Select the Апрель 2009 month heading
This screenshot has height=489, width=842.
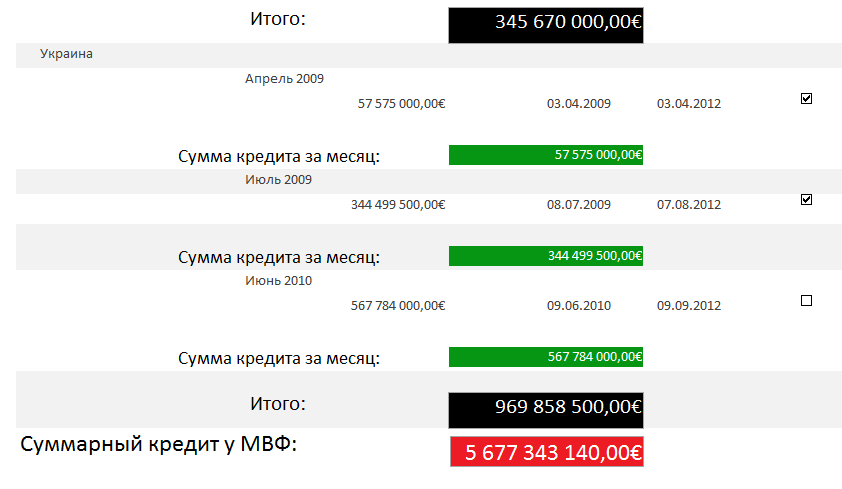point(284,78)
